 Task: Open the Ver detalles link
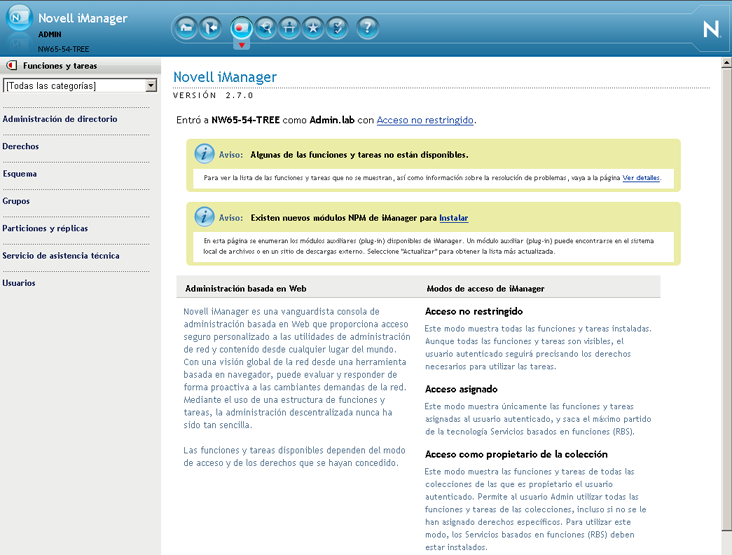pyautogui.click(x=641, y=178)
